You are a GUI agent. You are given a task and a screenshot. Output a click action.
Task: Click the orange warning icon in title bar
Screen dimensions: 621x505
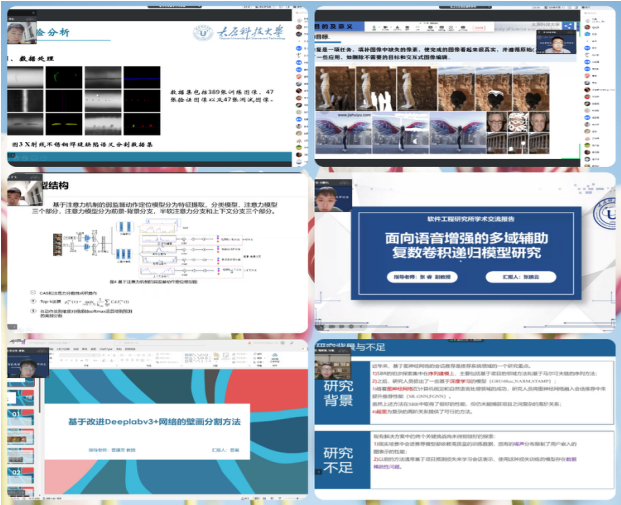click(250, 343)
